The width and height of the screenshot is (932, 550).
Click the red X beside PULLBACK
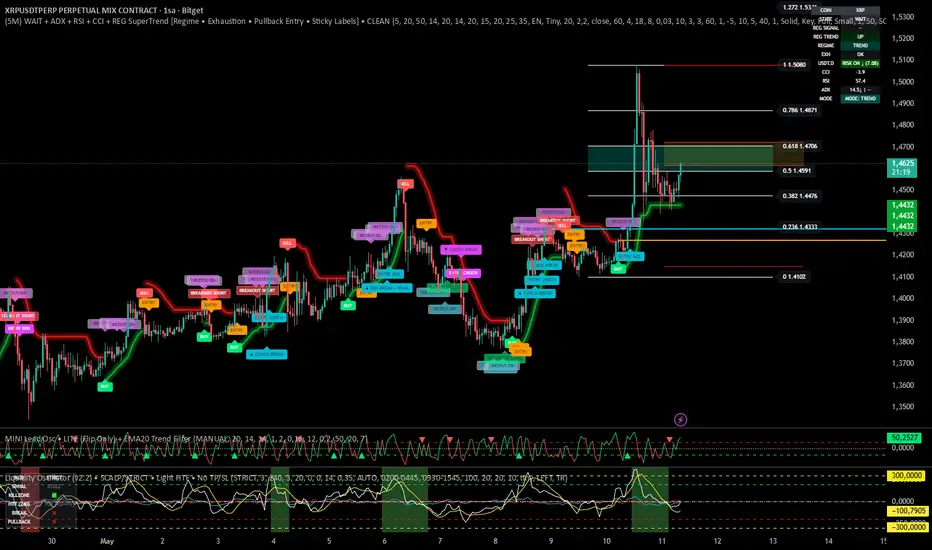point(54,521)
